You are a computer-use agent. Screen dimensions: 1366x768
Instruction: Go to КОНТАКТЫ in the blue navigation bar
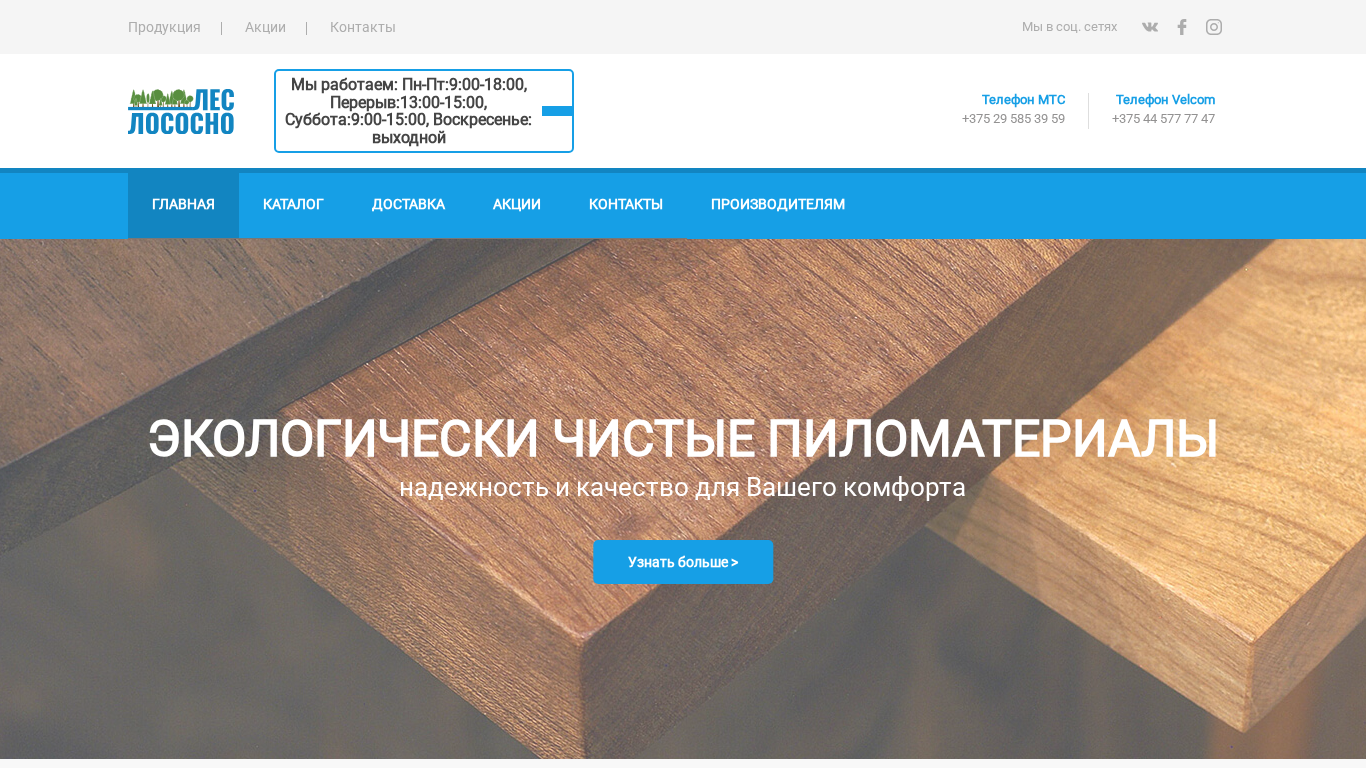626,205
